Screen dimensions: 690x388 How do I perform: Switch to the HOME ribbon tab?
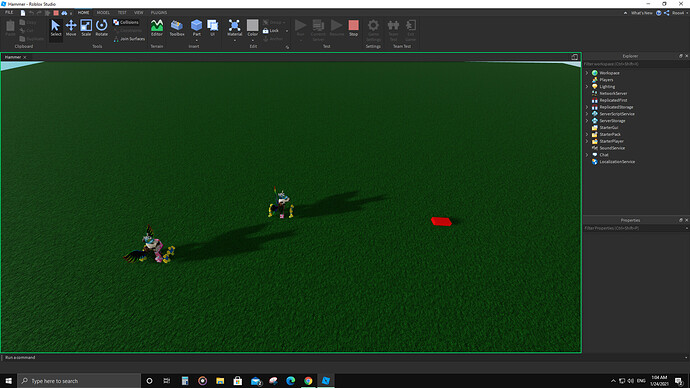[83, 13]
